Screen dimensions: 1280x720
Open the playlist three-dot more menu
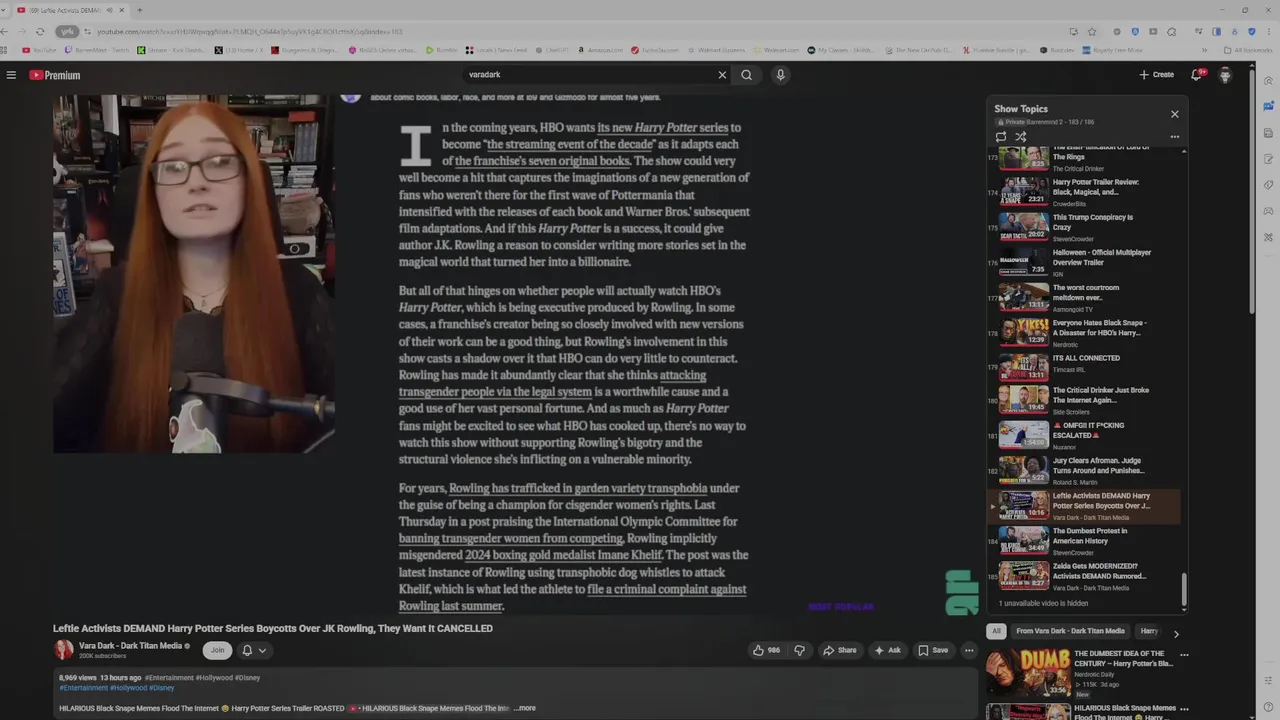[x=1175, y=137]
